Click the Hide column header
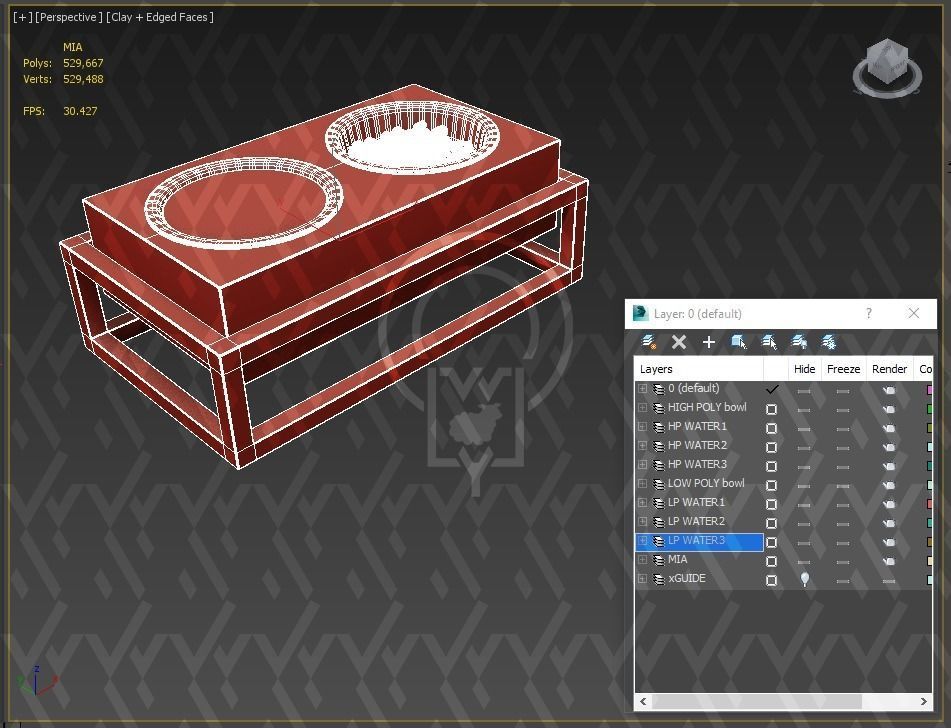The width and height of the screenshot is (951, 728). point(804,369)
